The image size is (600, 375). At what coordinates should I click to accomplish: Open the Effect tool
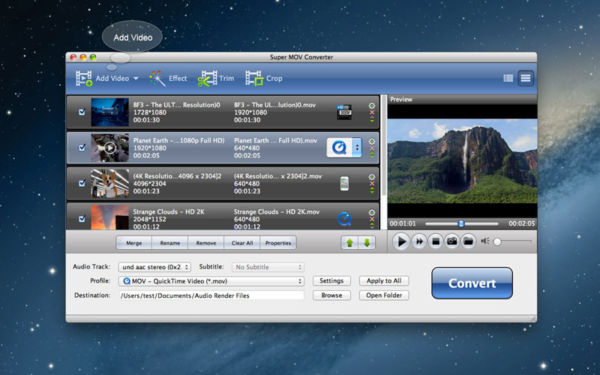click(x=168, y=78)
